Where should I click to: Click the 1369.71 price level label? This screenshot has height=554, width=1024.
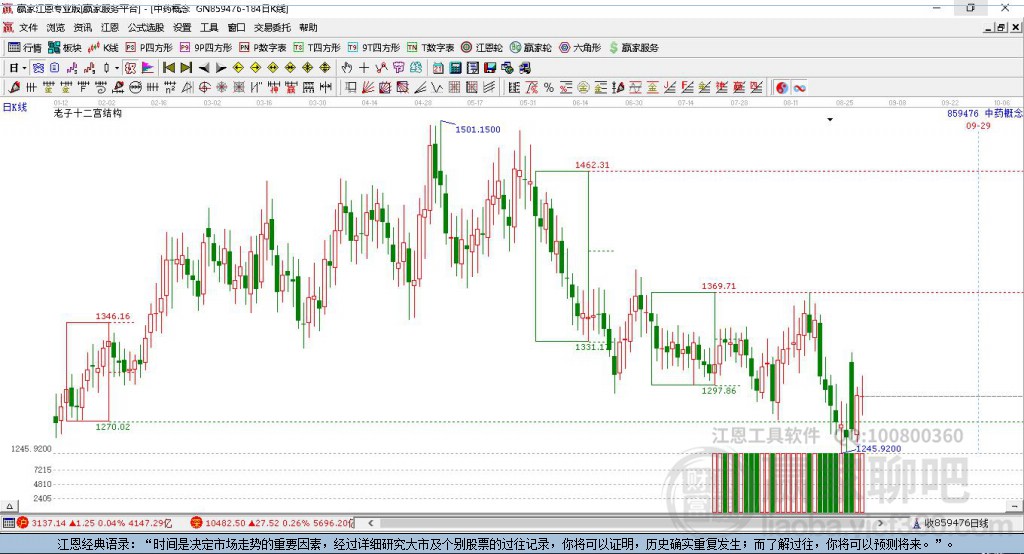[718, 286]
